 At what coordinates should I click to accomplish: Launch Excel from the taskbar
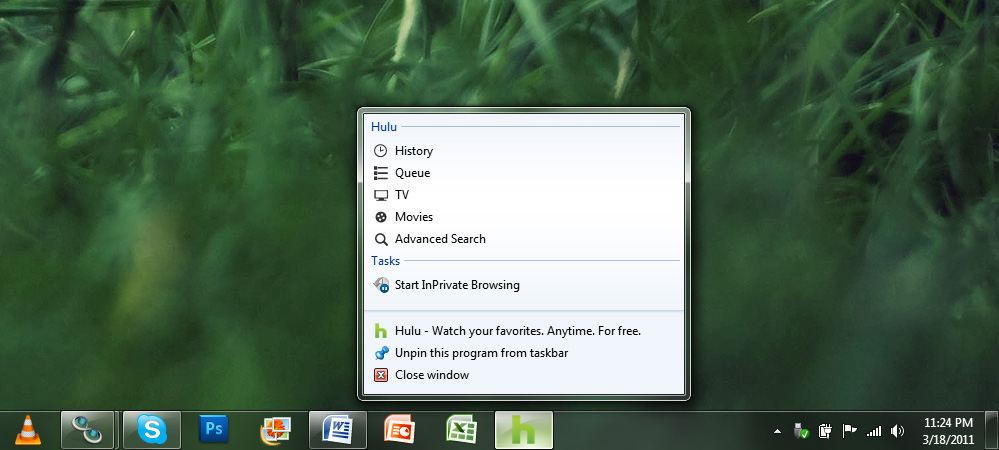point(461,430)
